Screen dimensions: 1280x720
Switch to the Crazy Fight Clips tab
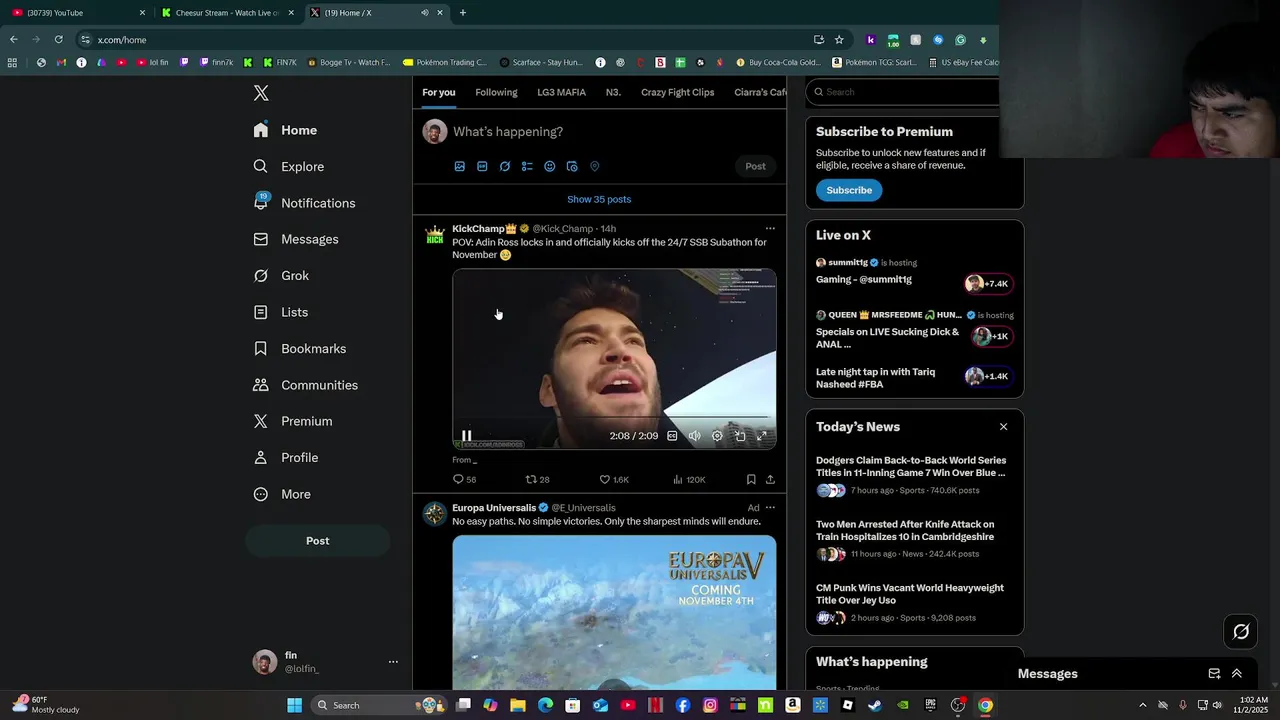(678, 93)
